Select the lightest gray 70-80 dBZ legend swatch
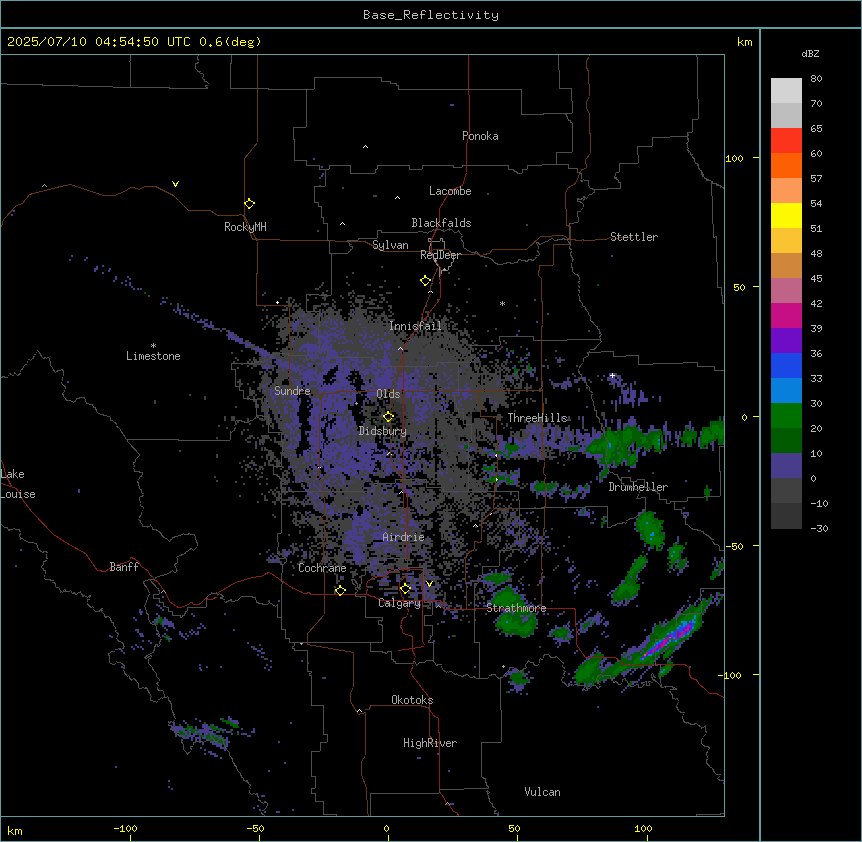This screenshot has height=842, width=862. point(786,91)
